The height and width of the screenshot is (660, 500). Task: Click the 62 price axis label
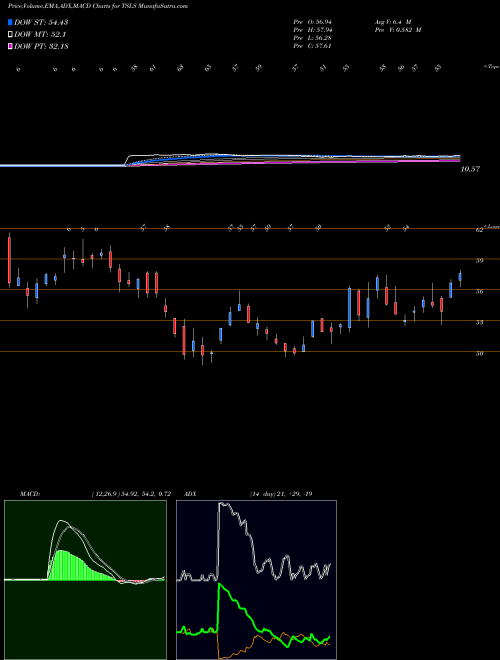[479, 230]
